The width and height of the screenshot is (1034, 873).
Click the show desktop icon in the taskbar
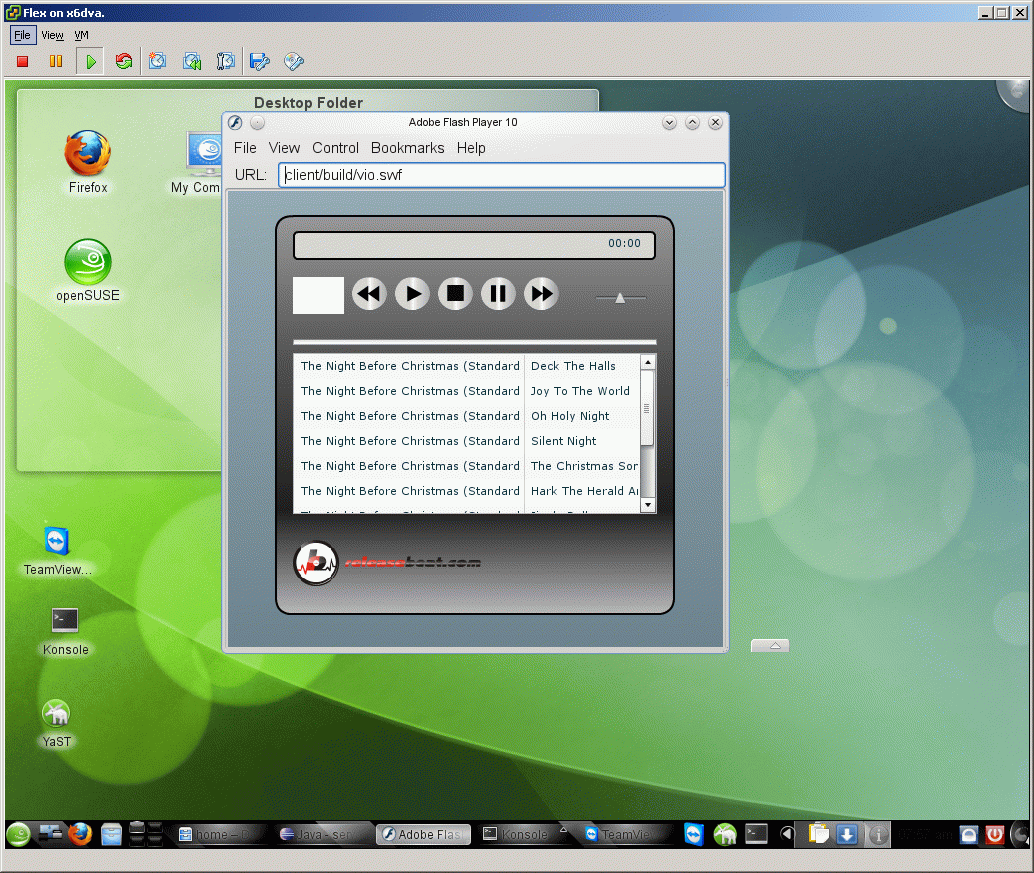point(50,833)
